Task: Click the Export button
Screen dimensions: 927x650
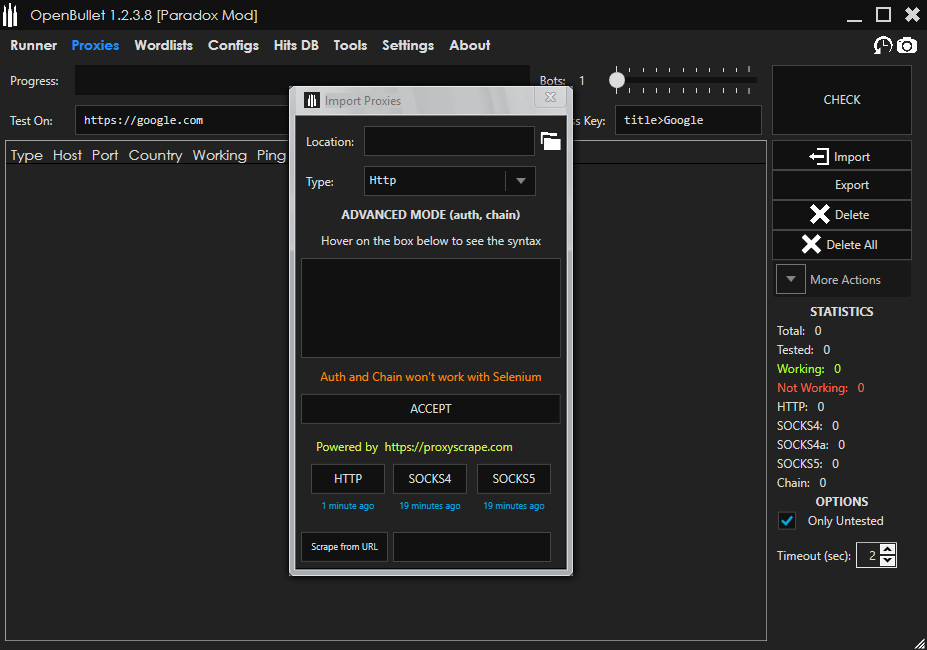Action: tap(841, 185)
